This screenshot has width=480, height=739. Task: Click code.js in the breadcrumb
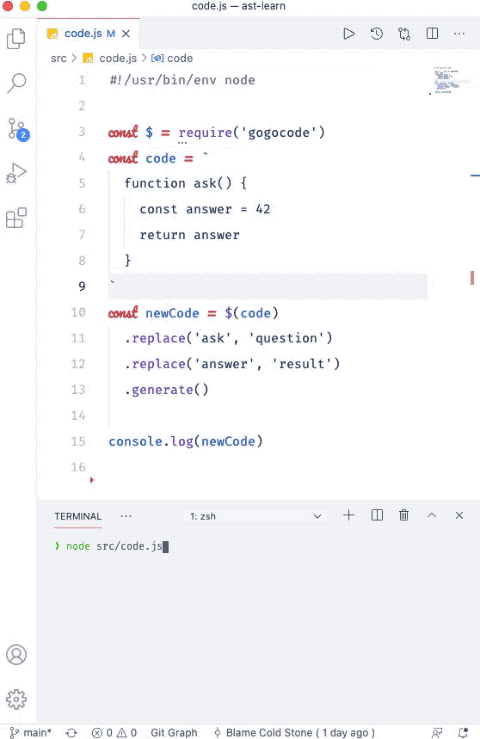click(x=118, y=58)
